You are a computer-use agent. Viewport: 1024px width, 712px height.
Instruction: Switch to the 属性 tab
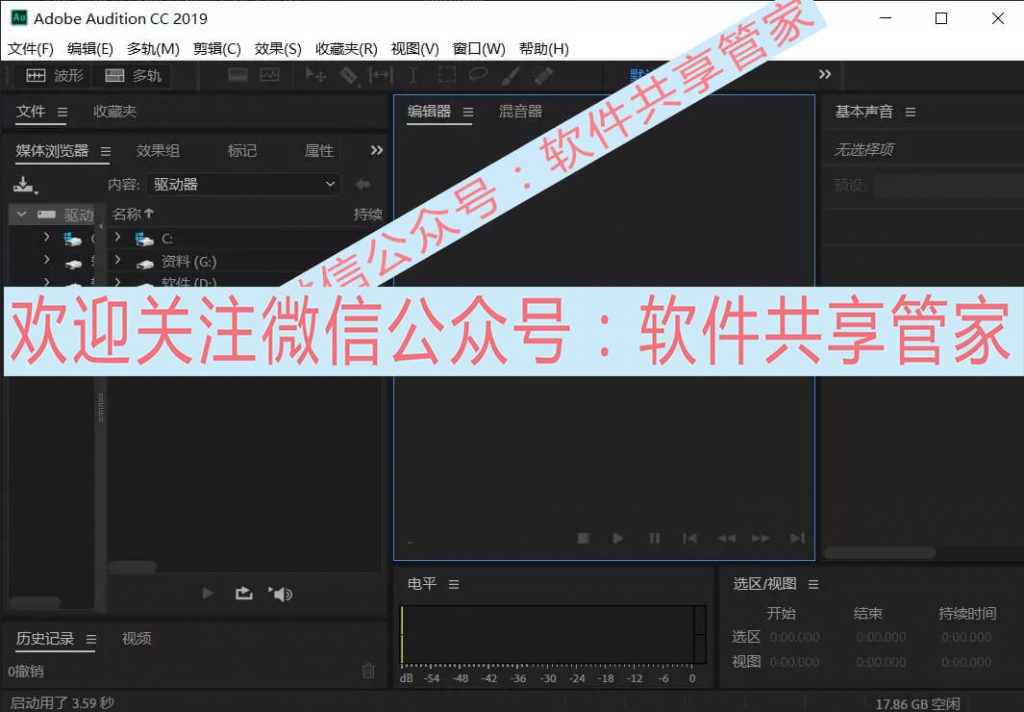coord(319,151)
